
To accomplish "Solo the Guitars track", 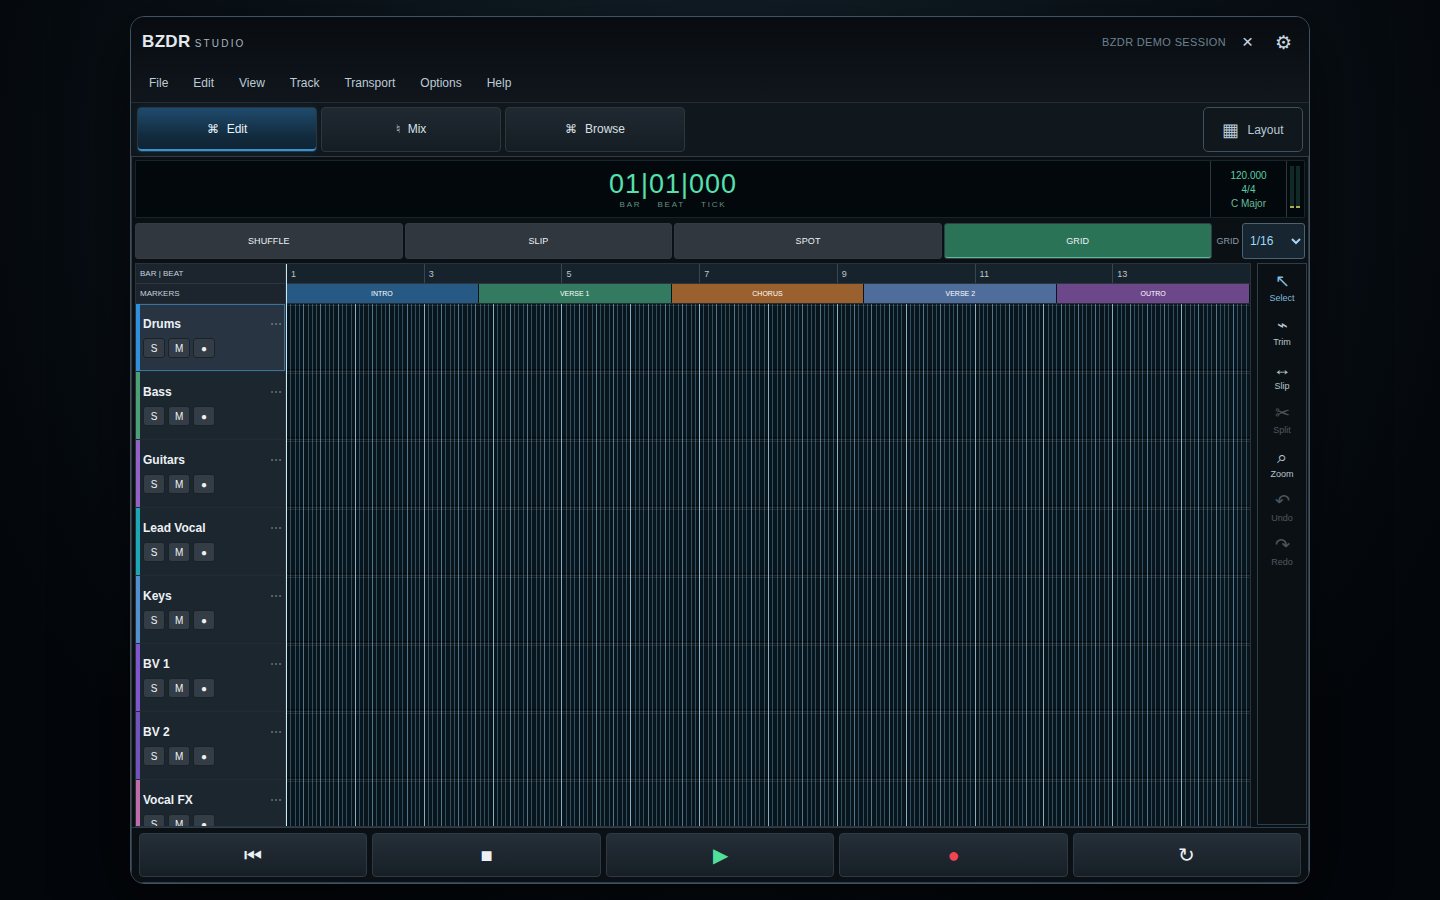I will tap(154, 484).
